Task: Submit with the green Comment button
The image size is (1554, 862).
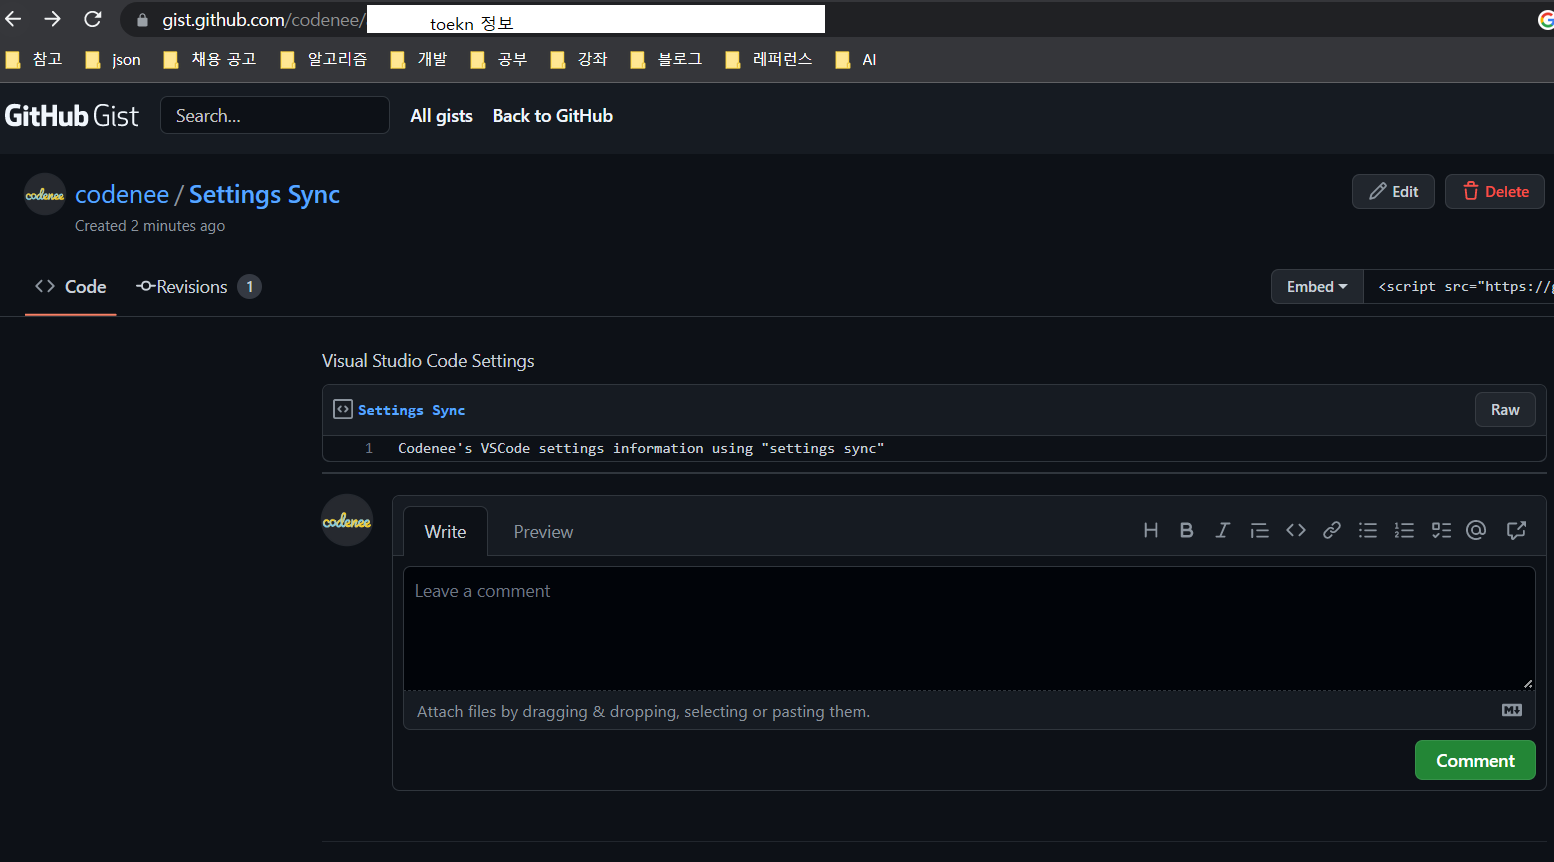Action: click(x=1475, y=760)
